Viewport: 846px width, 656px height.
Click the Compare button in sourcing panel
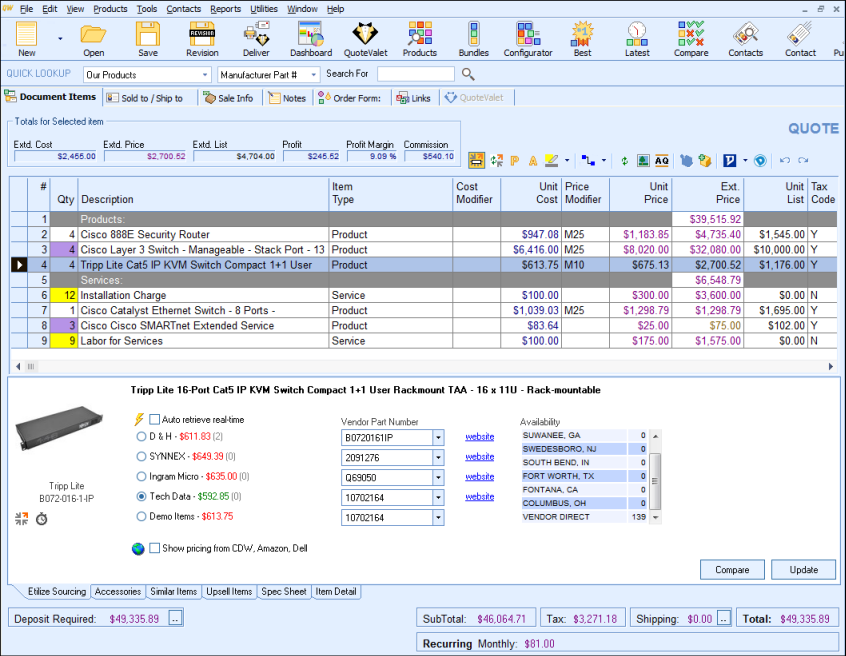click(732, 570)
